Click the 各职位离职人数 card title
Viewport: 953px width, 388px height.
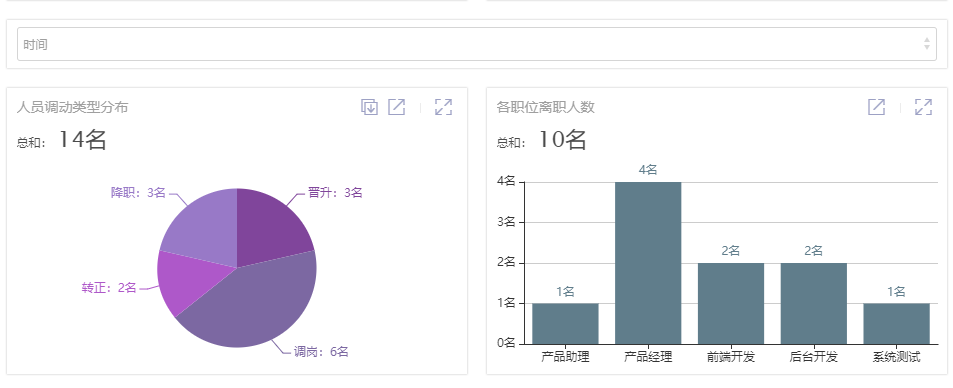pyautogui.click(x=546, y=108)
